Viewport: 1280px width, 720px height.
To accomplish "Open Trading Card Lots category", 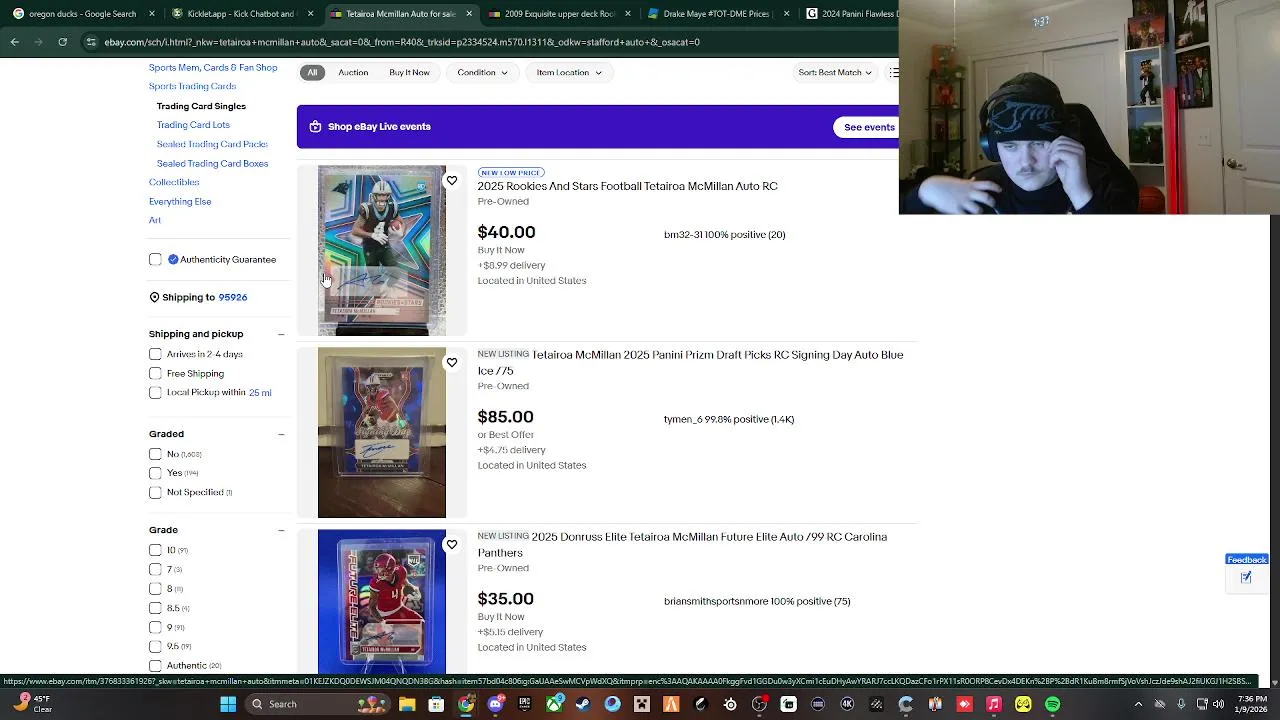I will click(193, 125).
